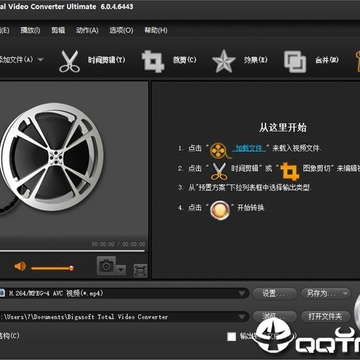The width and height of the screenshot is (360, 360).
Task: Click the 加载文件 link
Action: (249, 148)
